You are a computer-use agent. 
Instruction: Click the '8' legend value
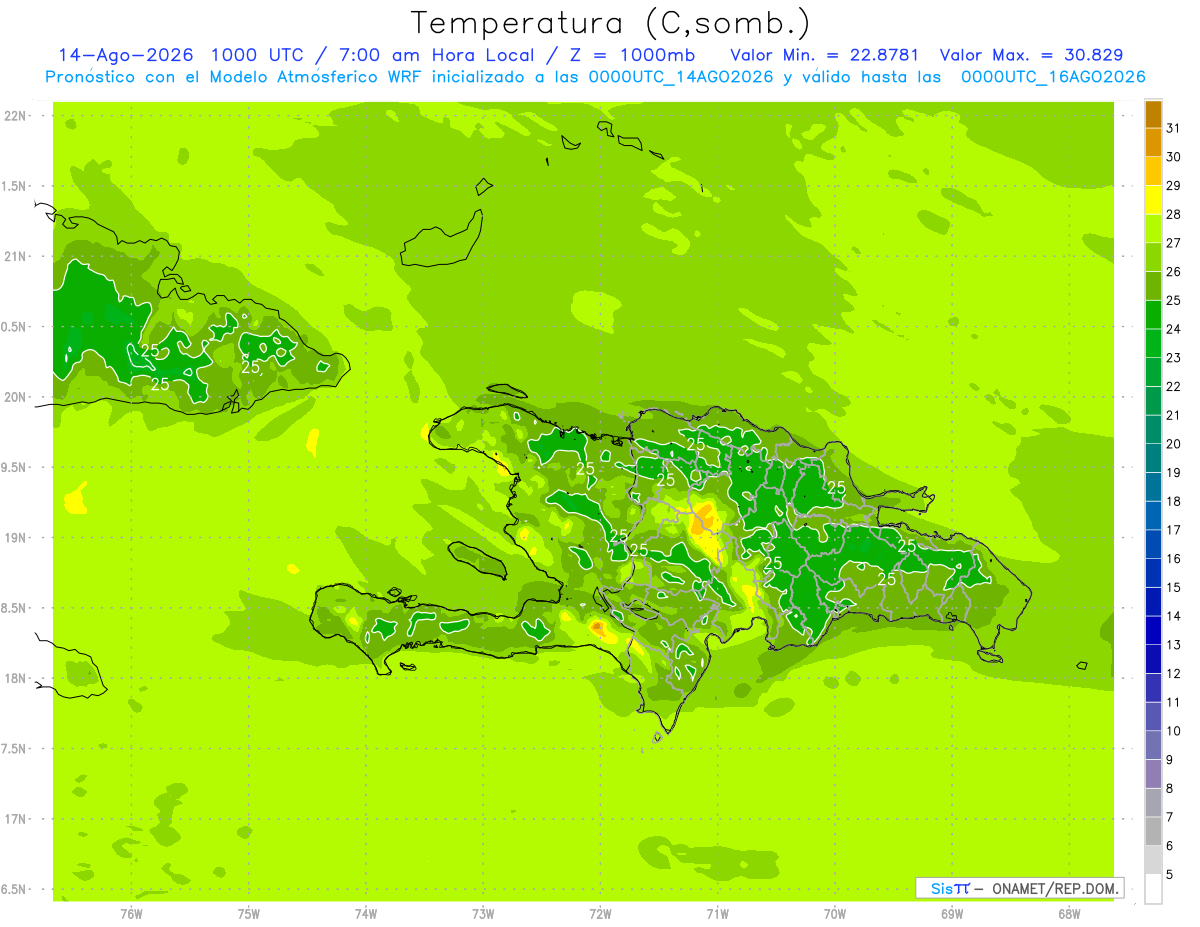coord(1169,788)
